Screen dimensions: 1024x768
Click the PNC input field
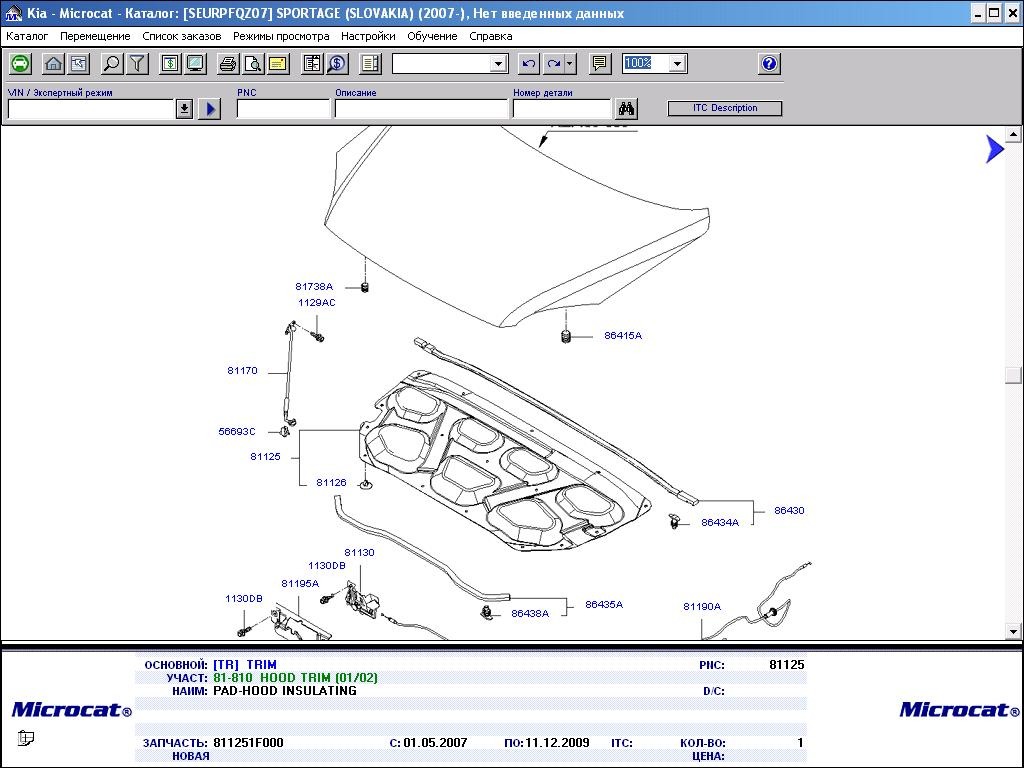point(283,109)
